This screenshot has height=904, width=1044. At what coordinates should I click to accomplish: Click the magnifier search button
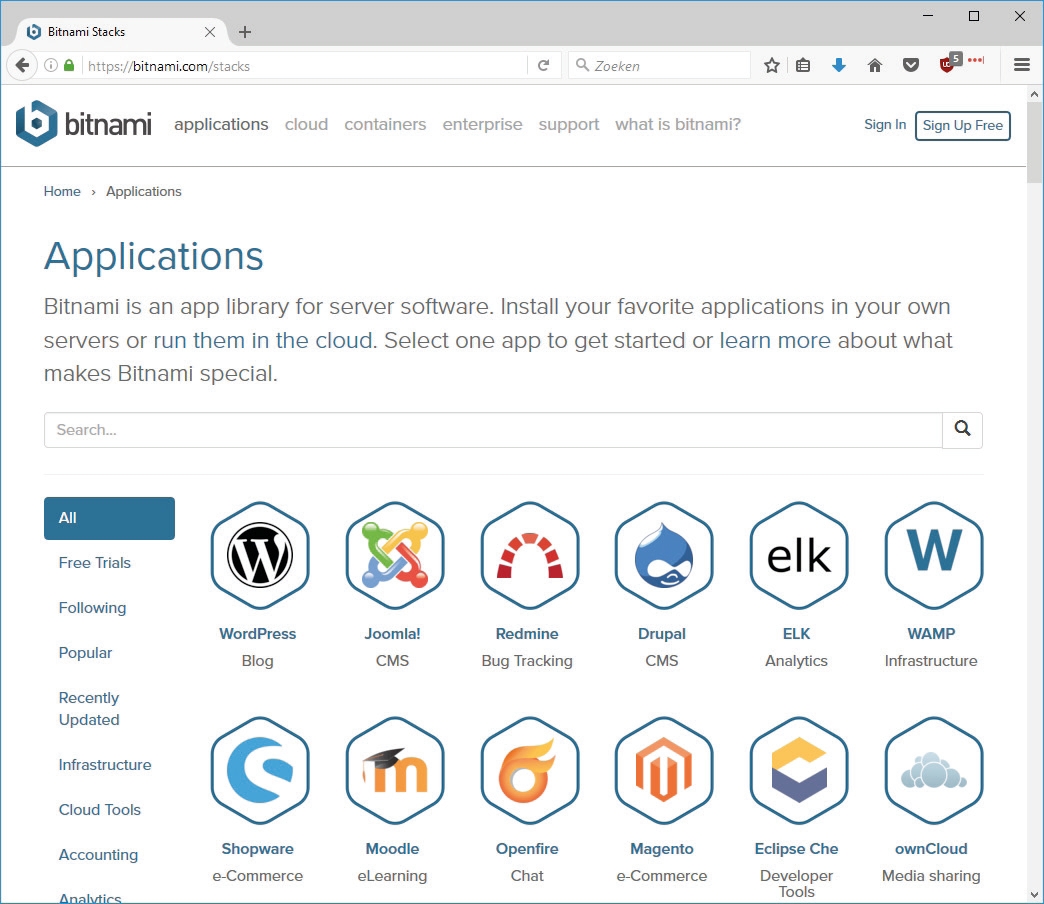click(962, 430)
